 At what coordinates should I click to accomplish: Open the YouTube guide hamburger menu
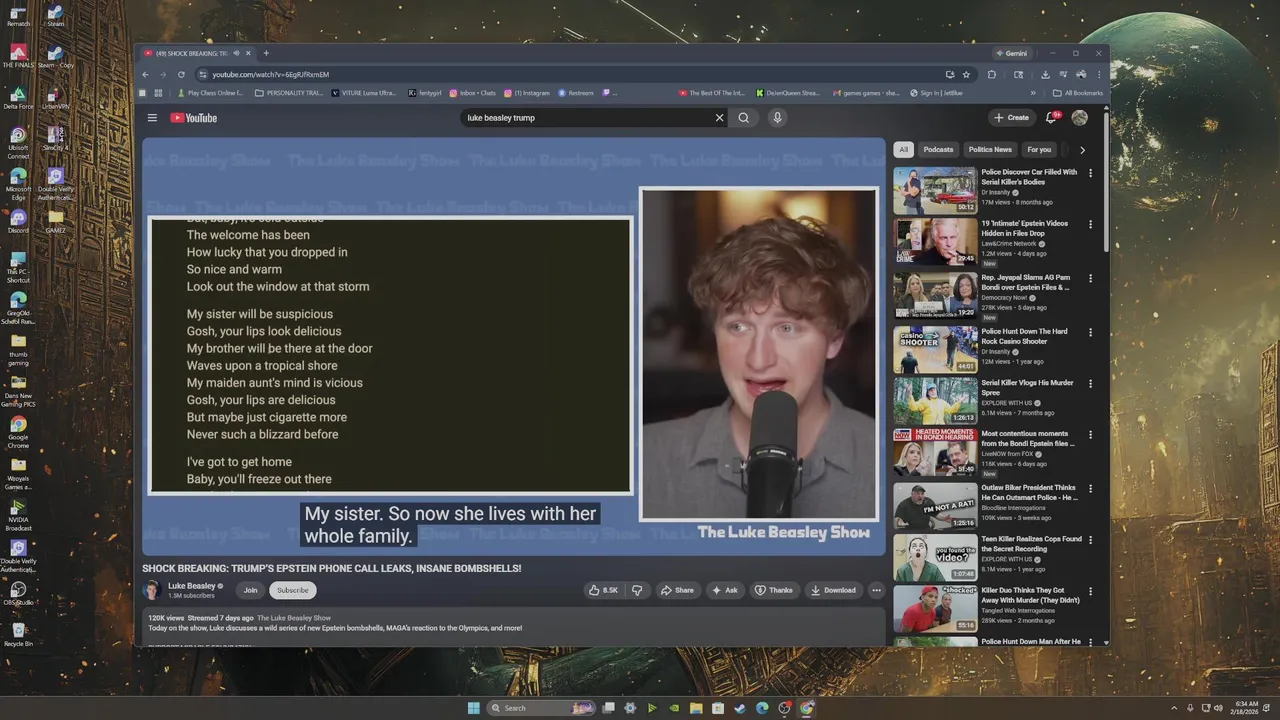click(x=152, y=118)
